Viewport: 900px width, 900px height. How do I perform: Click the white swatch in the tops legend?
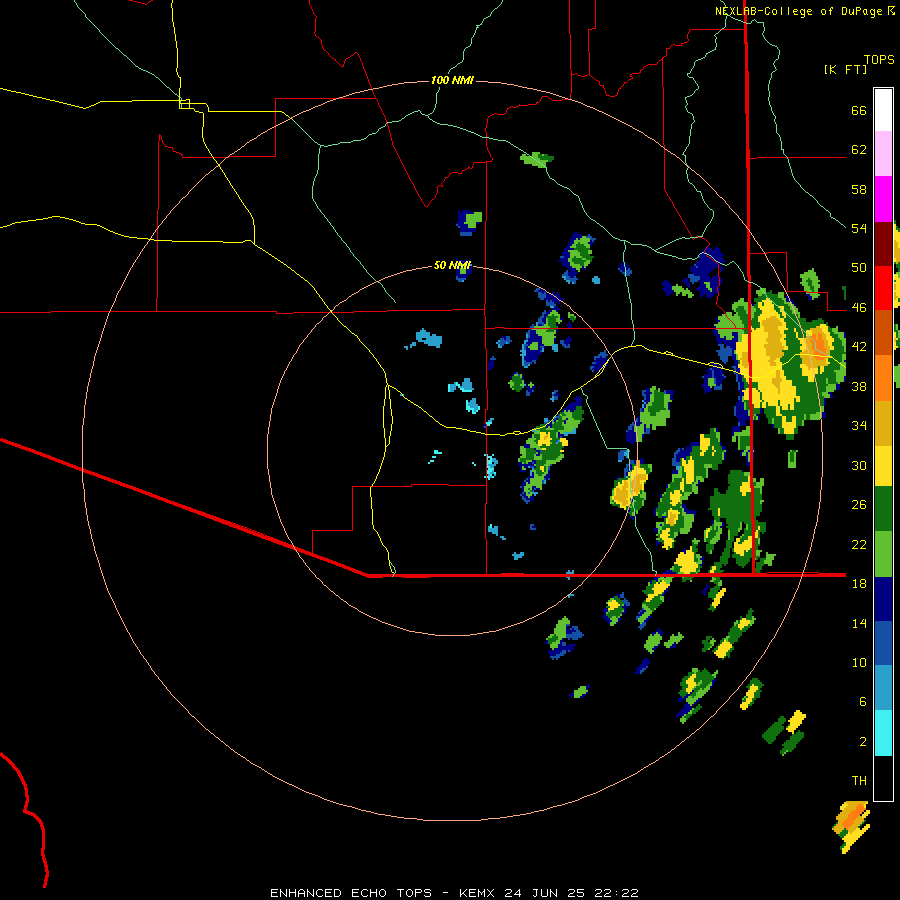point(883,110)
